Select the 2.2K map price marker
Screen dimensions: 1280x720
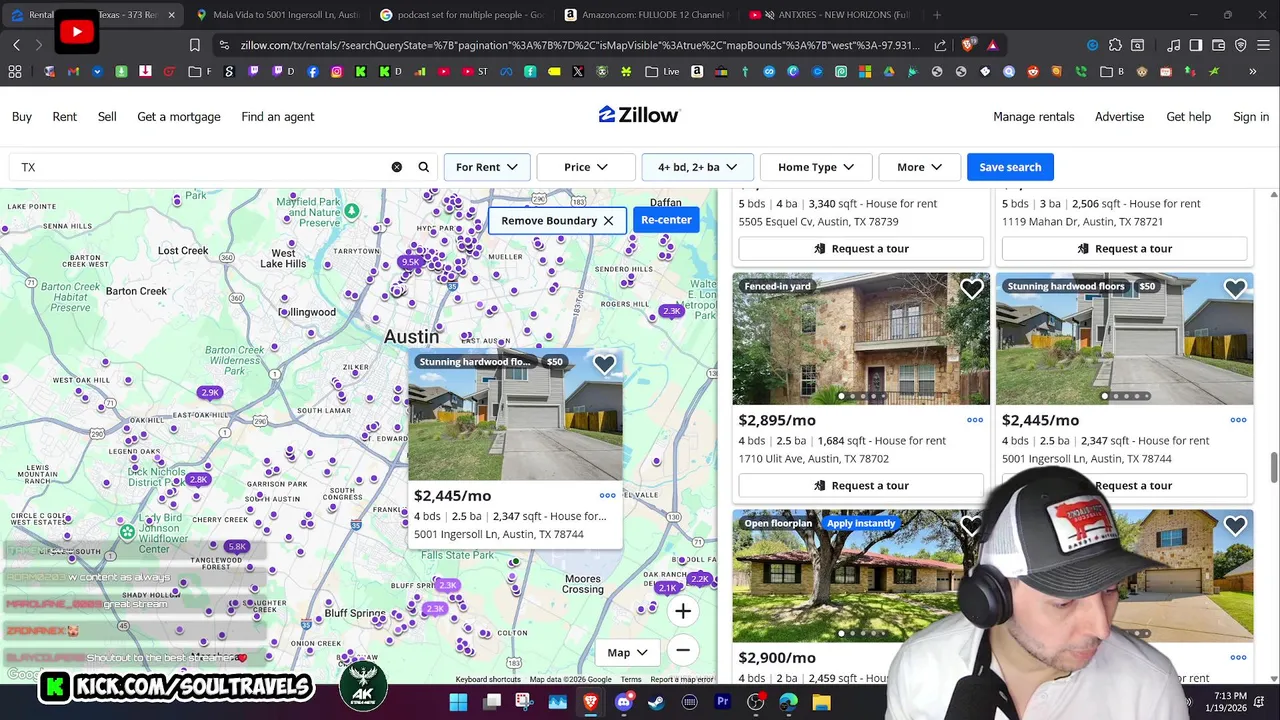(x=699, y=579)
